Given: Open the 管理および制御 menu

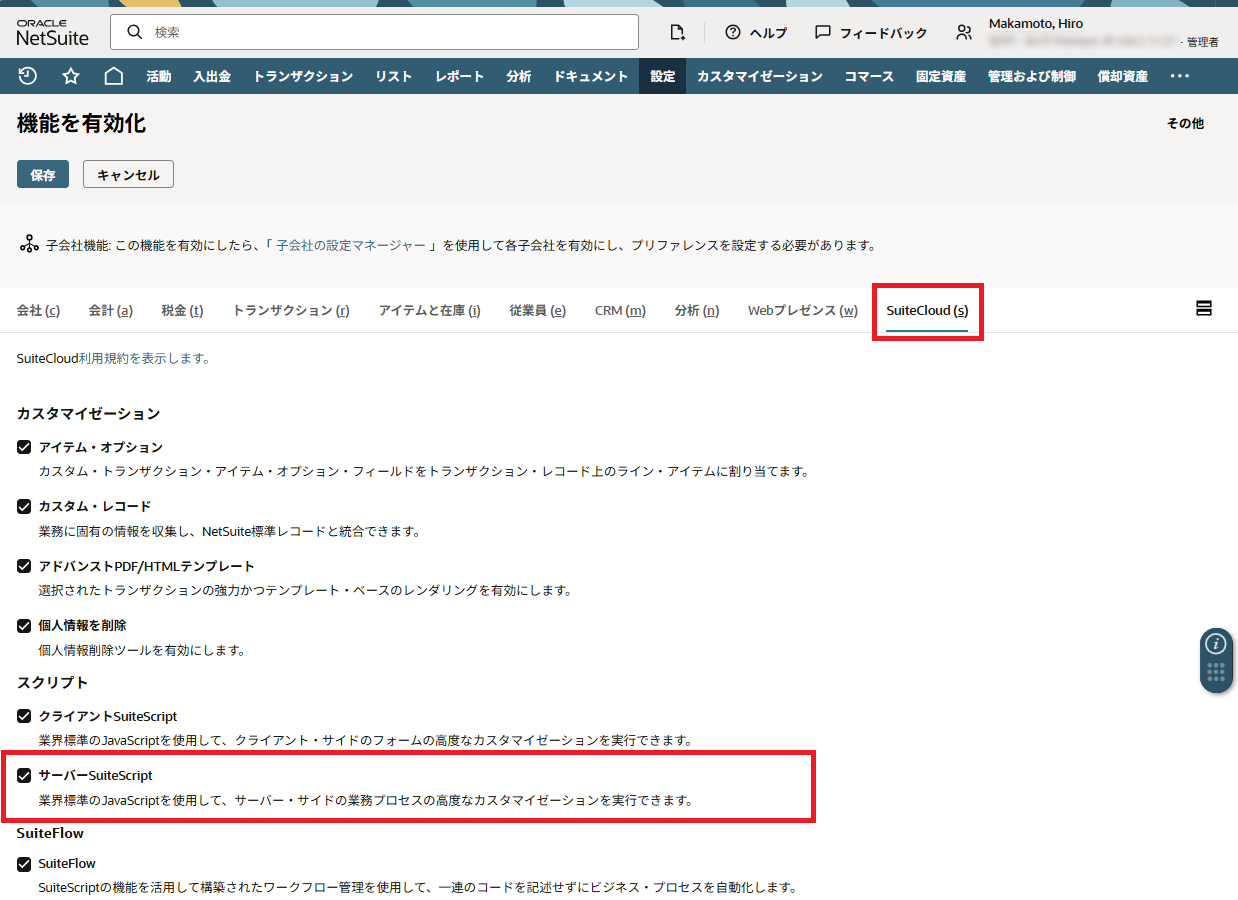Looking at the screenshot, I should coord(1032,76).
